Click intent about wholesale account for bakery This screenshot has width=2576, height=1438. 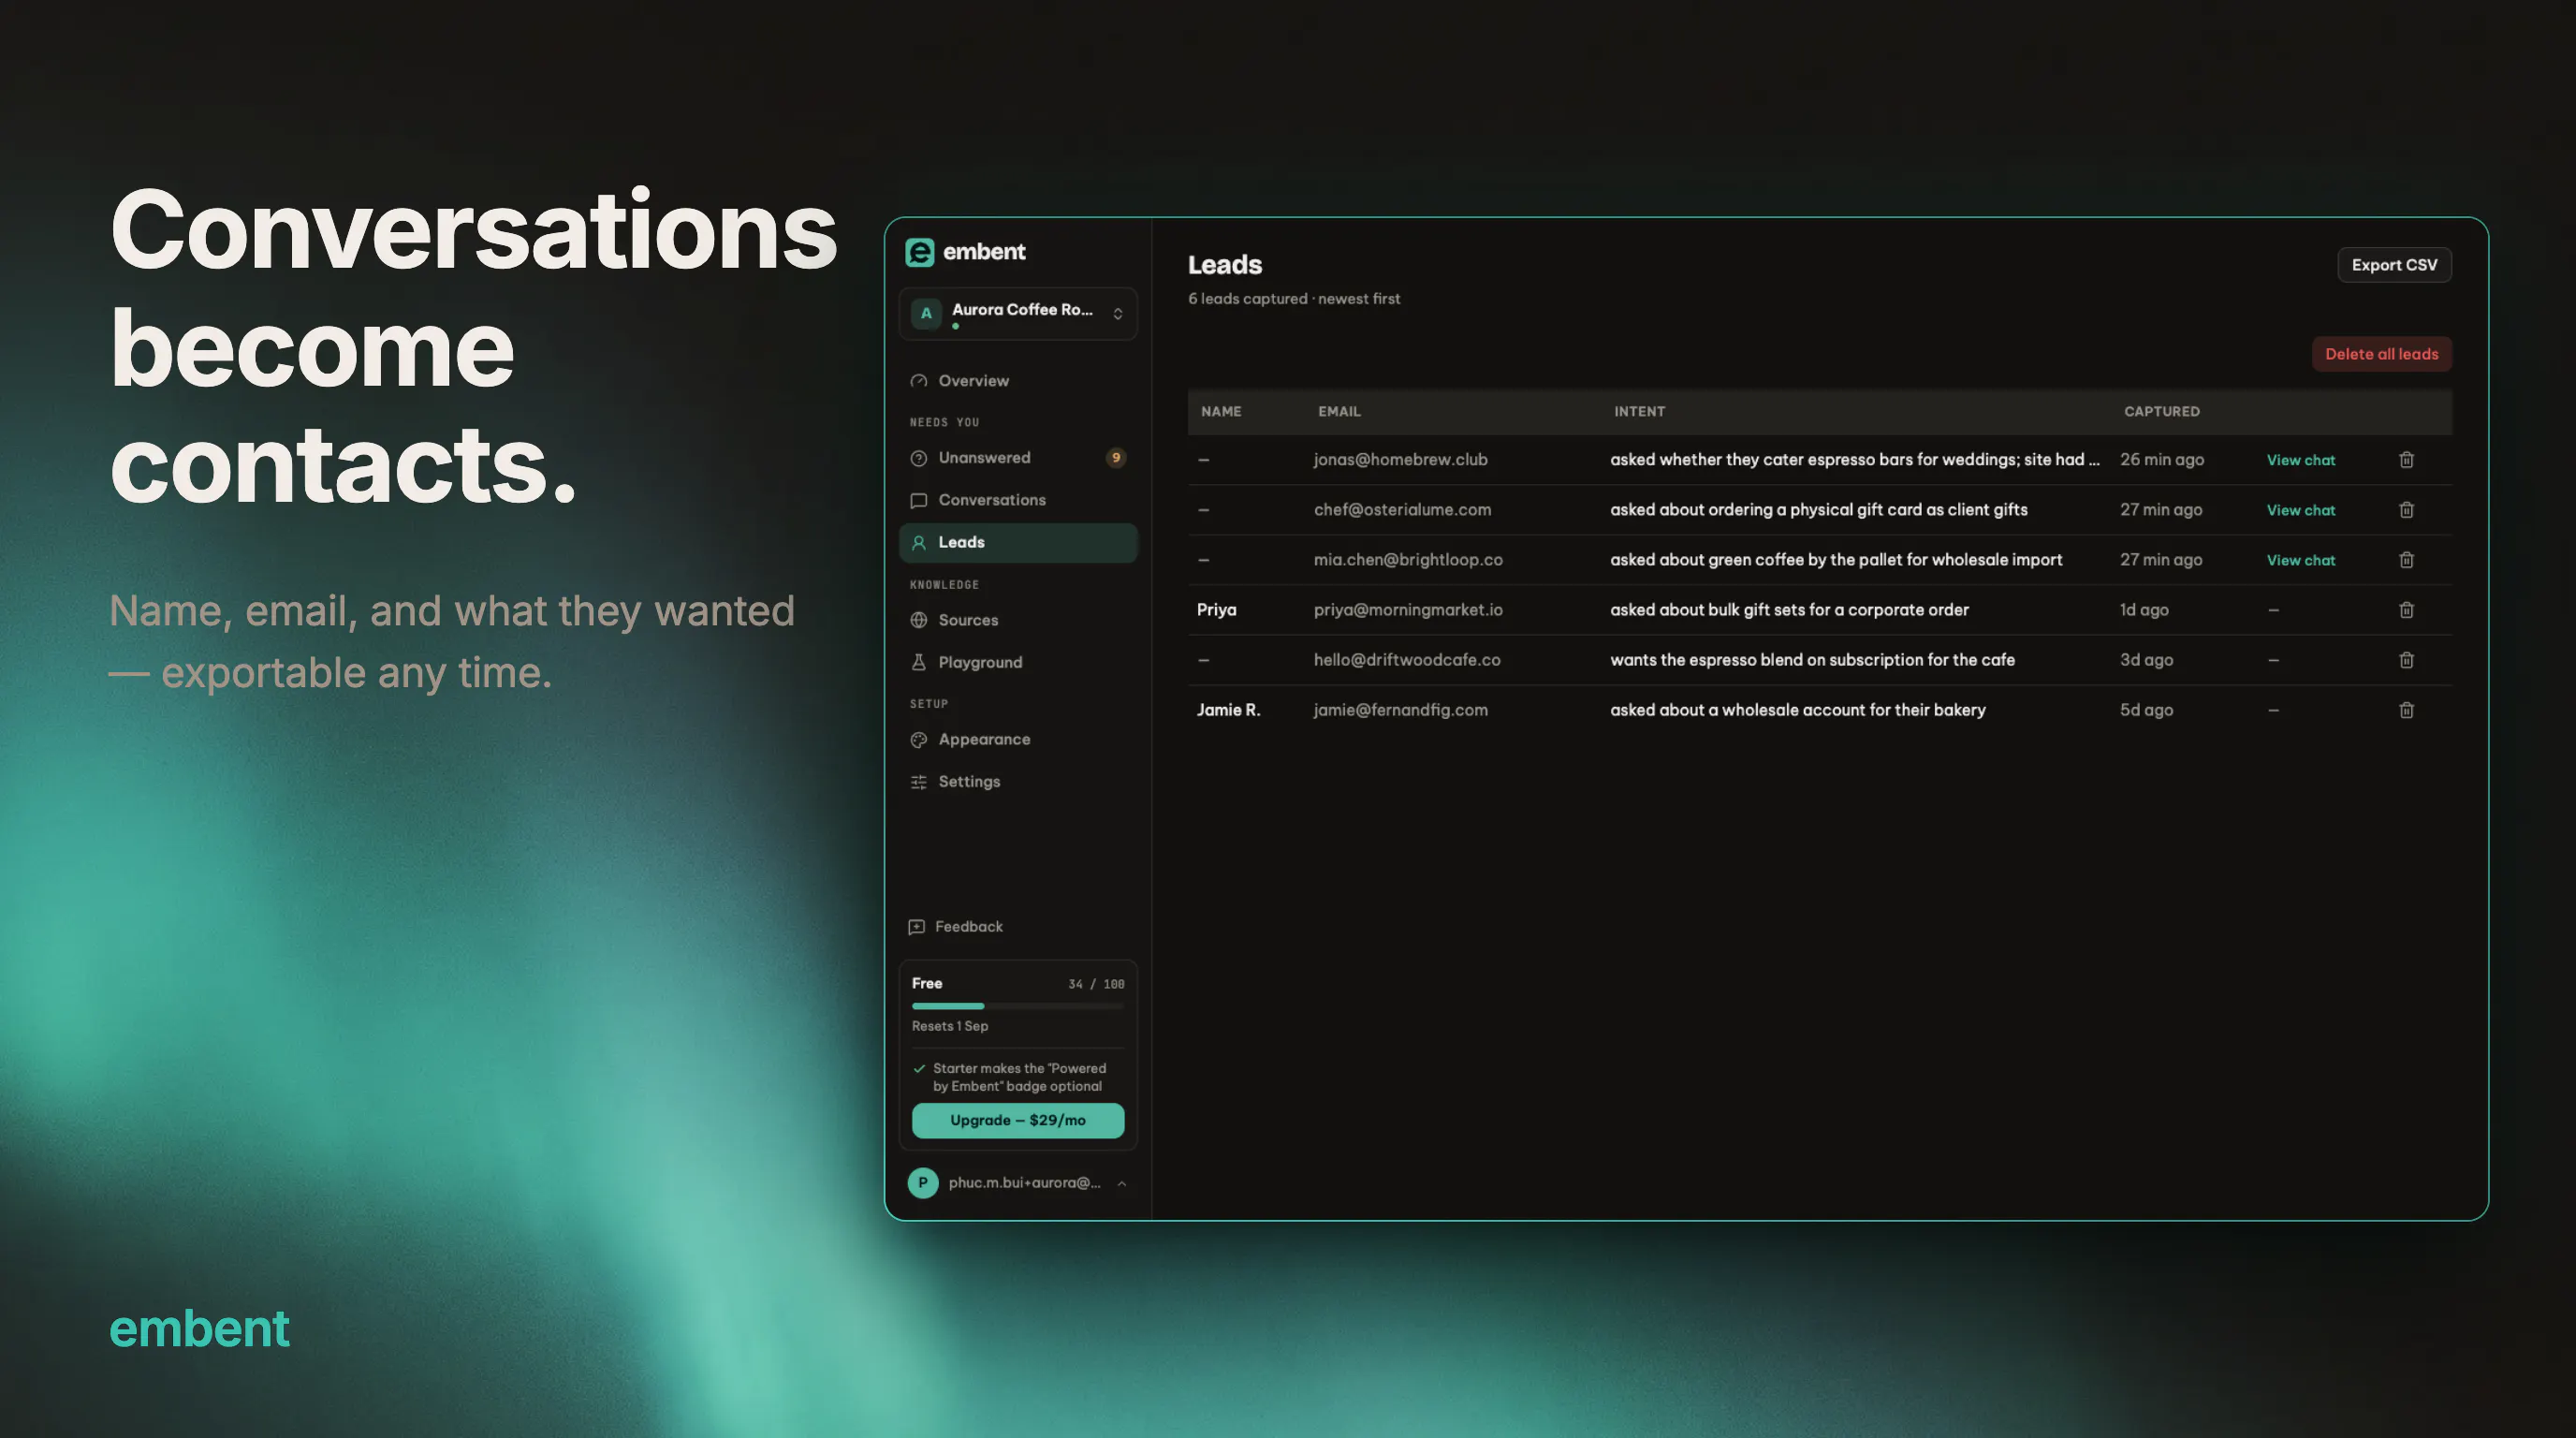[1797, 710]
